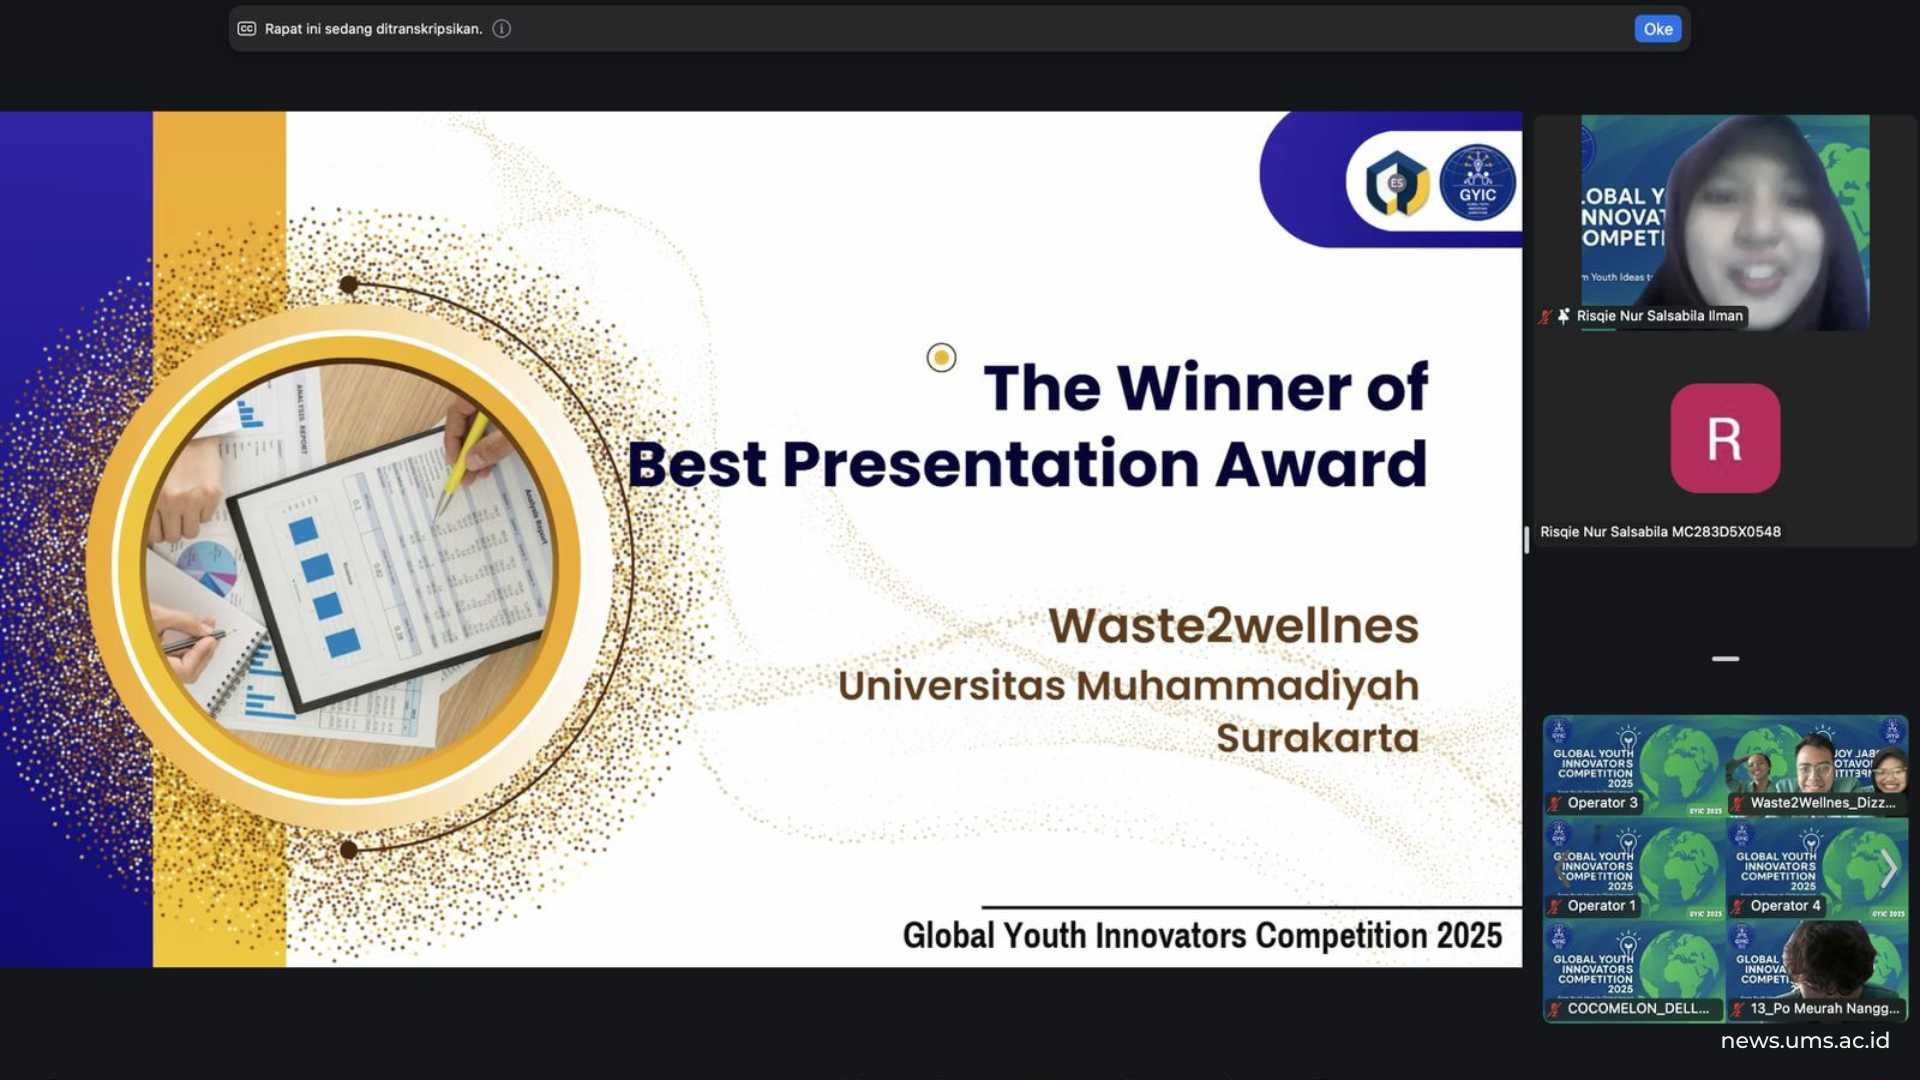Select COCOMELON_DELL video thumbnail

click(x=1634, y=972)
